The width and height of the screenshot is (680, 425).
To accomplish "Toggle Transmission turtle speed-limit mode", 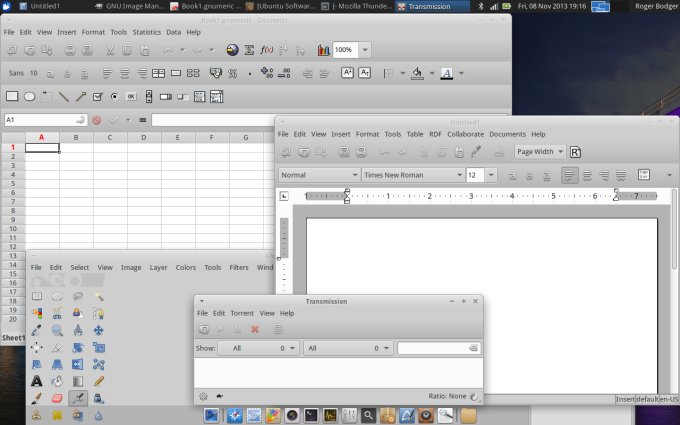I will point(219,396).
